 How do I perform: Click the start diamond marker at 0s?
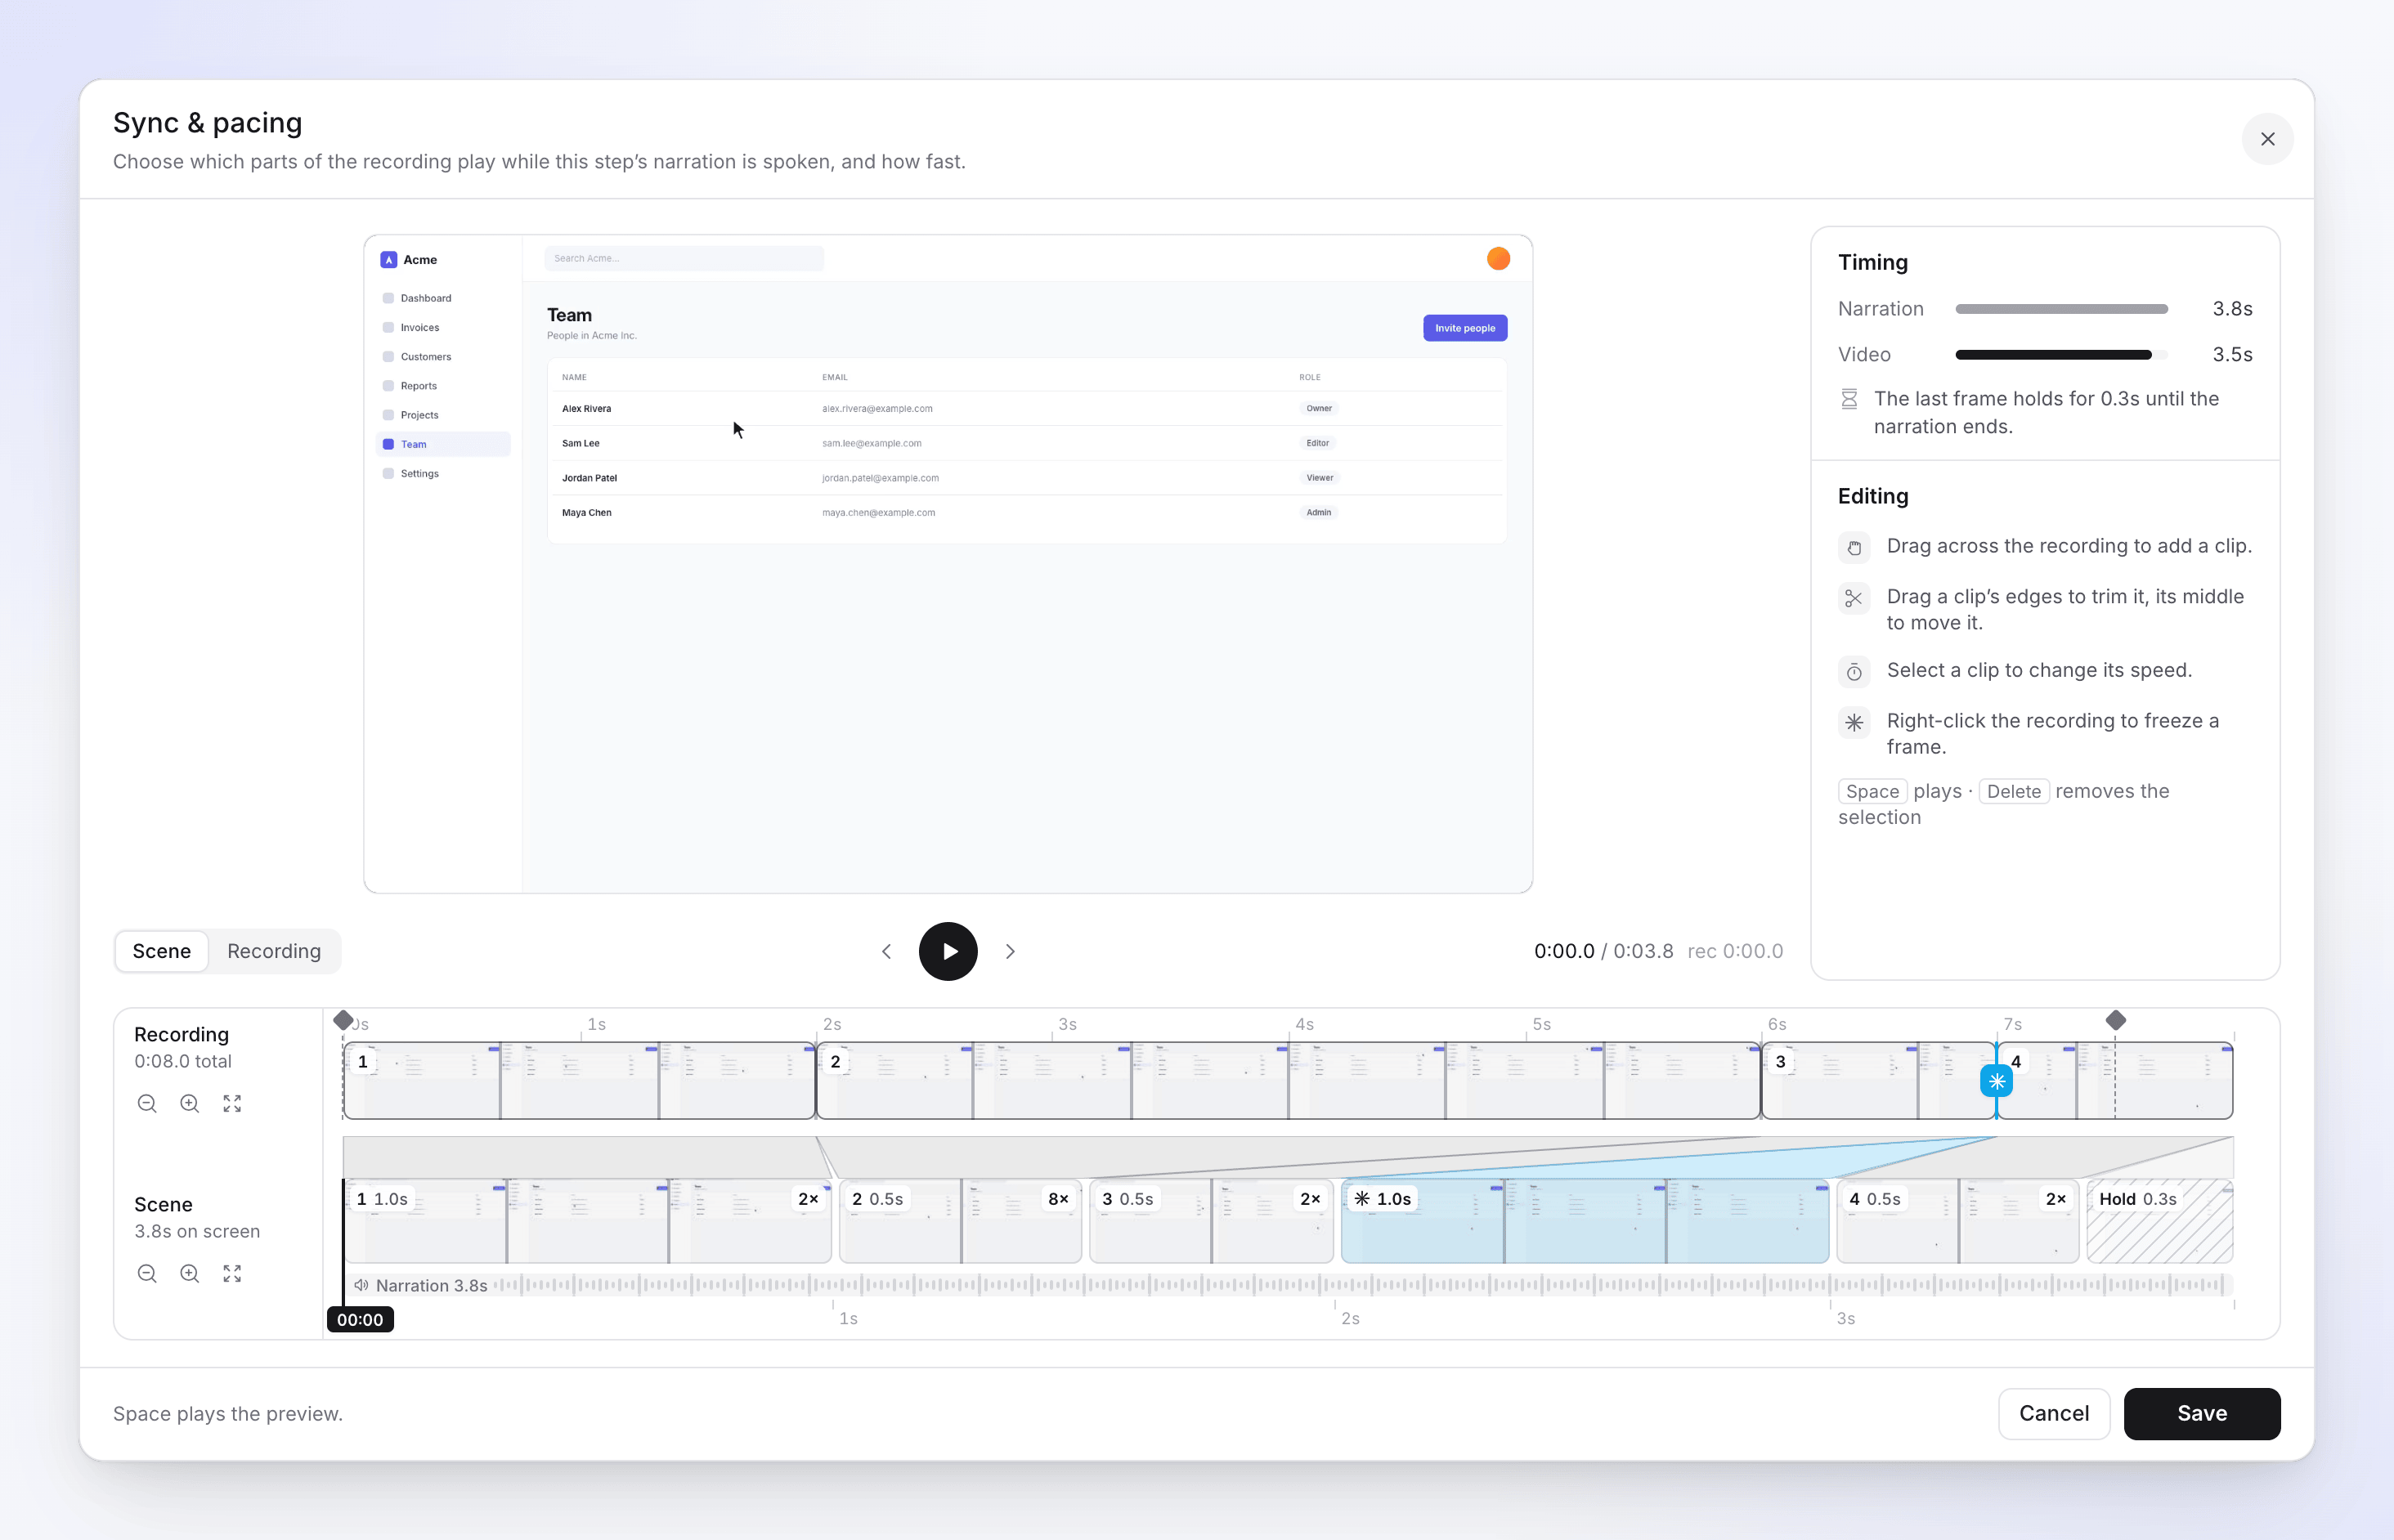tap(344, 1020)
